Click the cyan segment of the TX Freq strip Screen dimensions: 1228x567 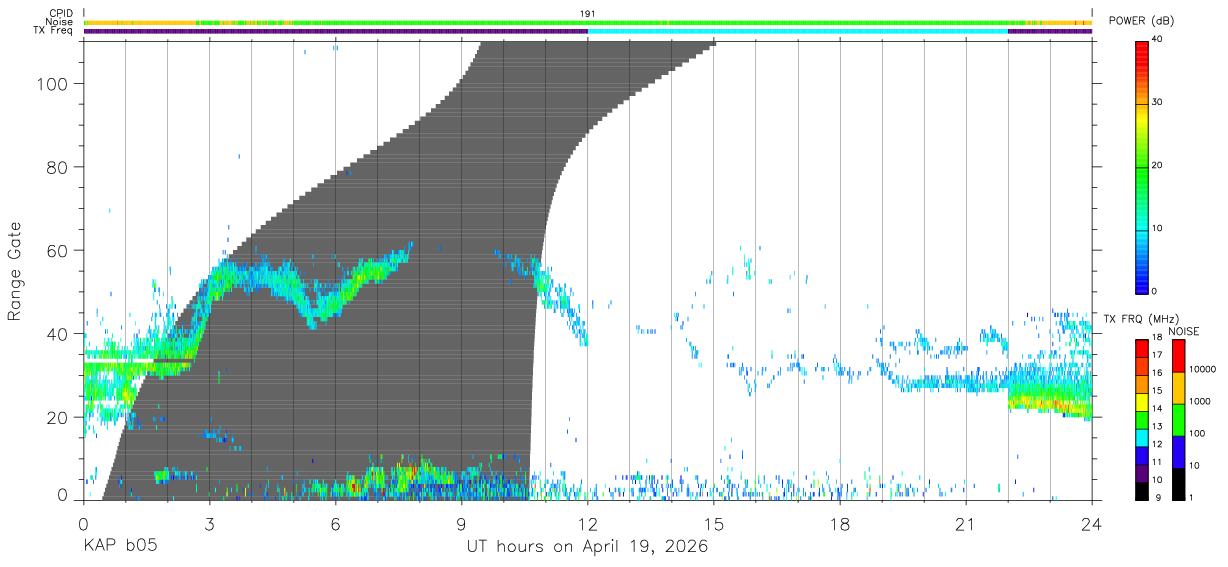[x=798, y=31]
